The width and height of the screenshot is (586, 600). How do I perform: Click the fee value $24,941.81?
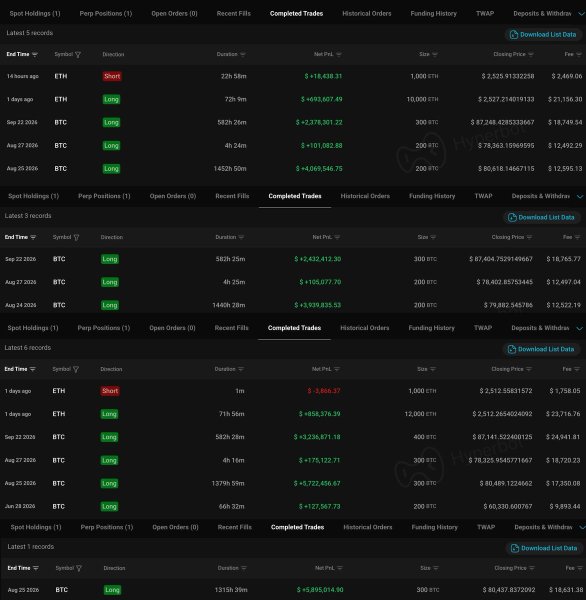(563, 437)
